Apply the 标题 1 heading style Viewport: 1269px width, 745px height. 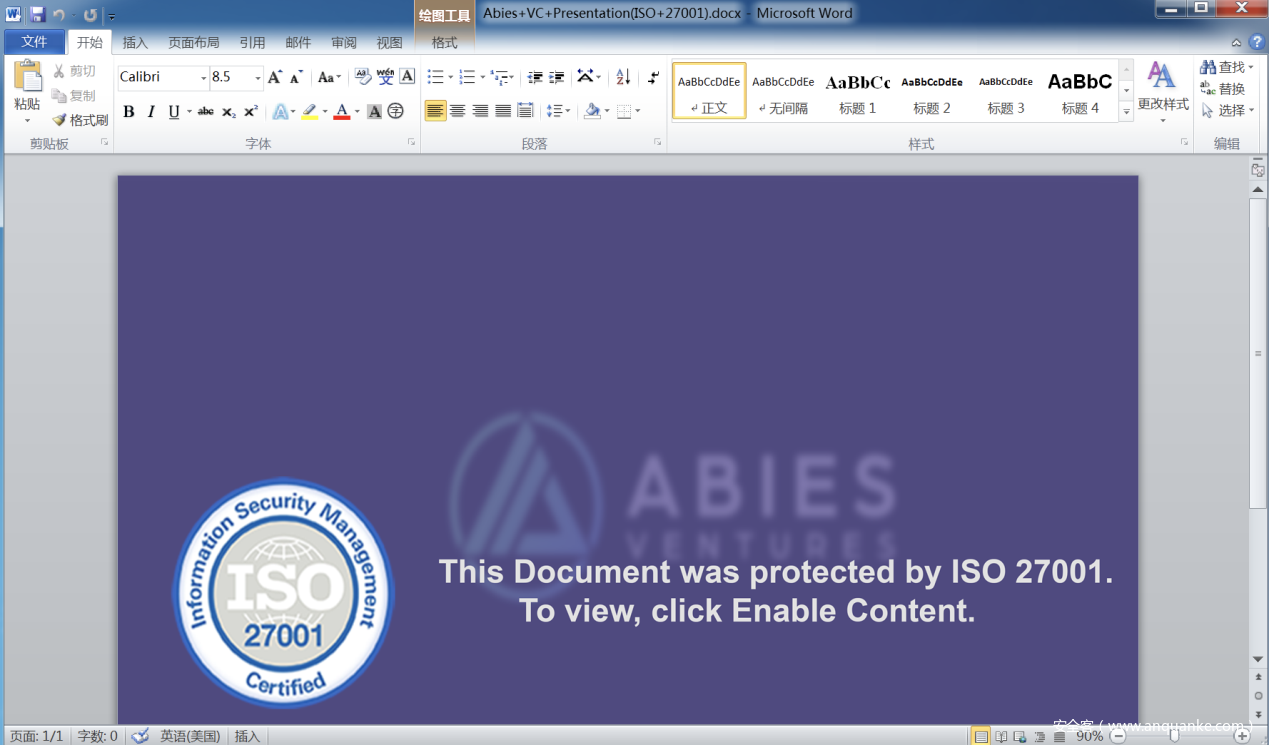[858, 91]
